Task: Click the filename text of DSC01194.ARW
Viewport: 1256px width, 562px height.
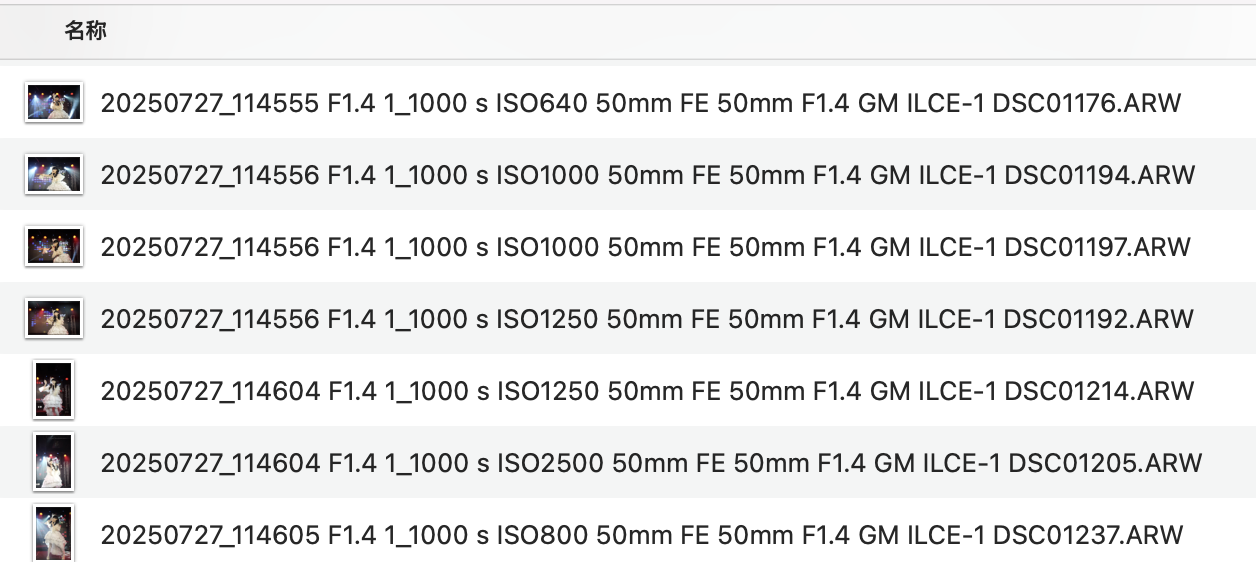Action: (x=647, y=175)
